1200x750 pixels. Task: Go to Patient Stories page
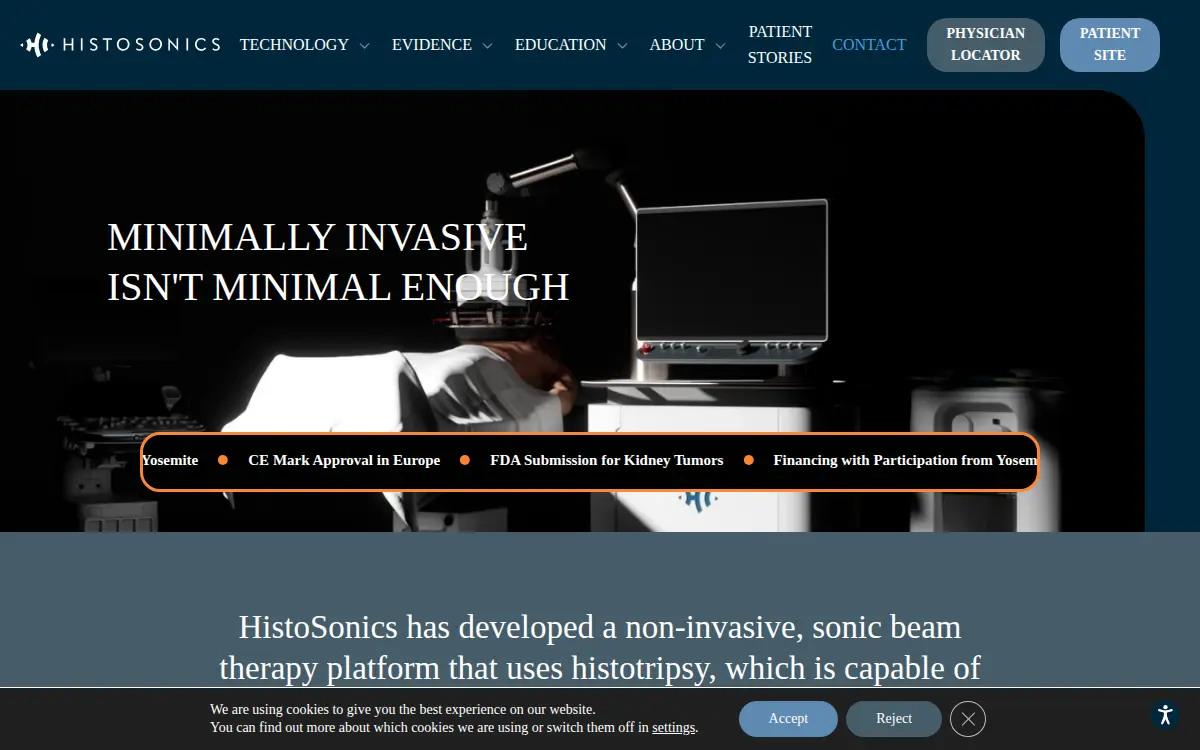click(x=780, y=45)
